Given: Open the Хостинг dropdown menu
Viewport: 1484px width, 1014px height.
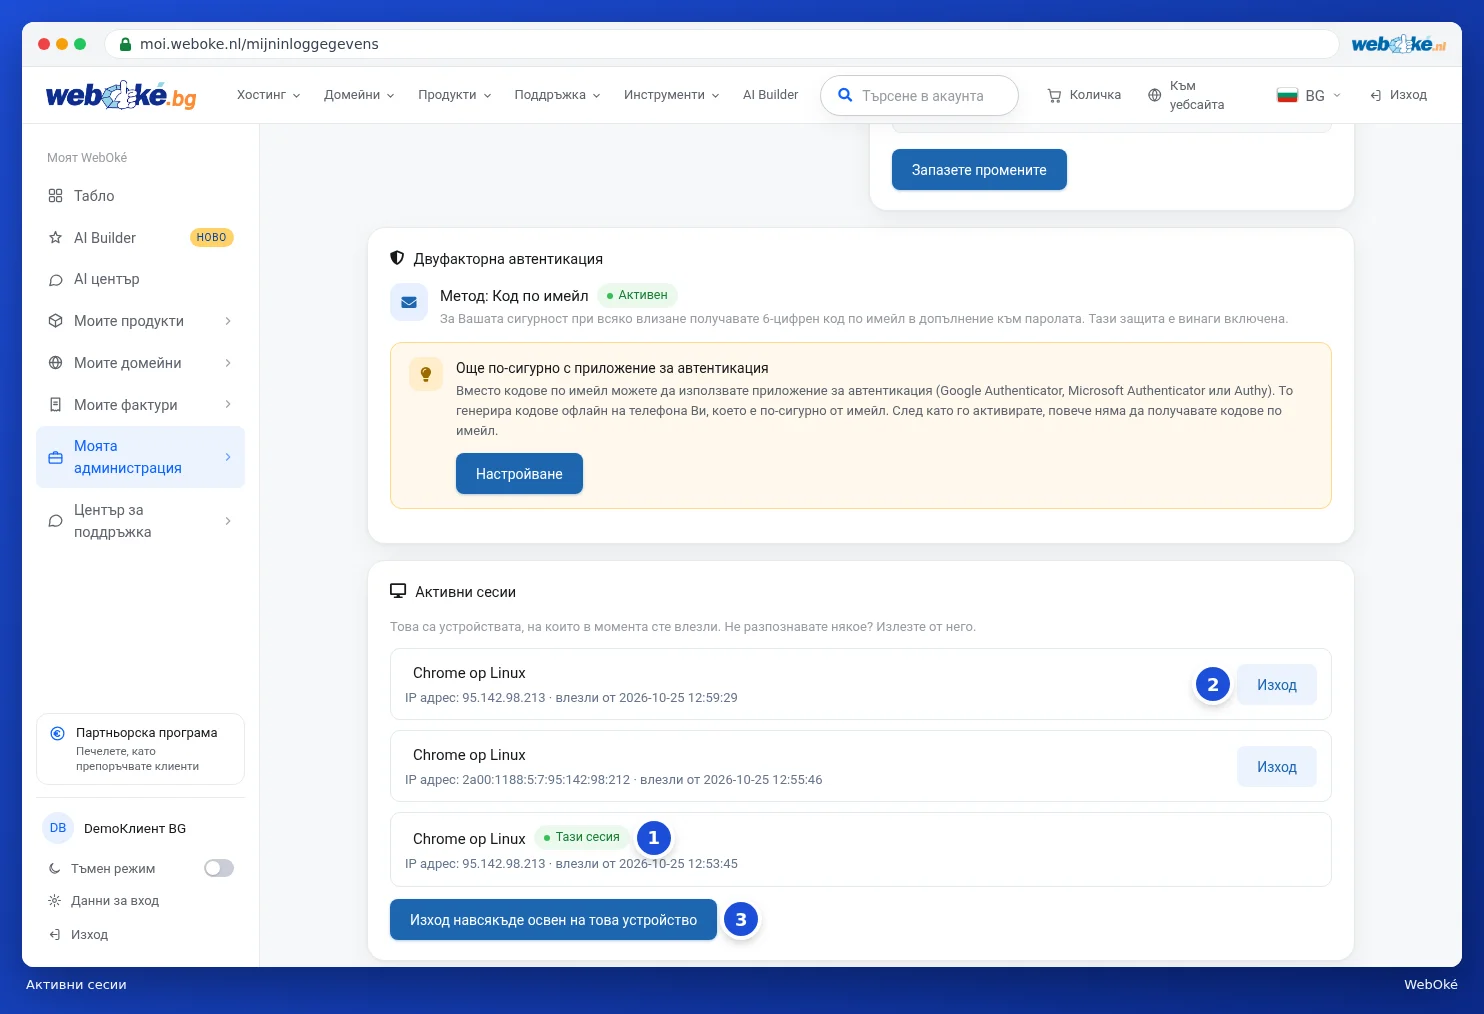Looking at the screenshot, I should 268,95.
